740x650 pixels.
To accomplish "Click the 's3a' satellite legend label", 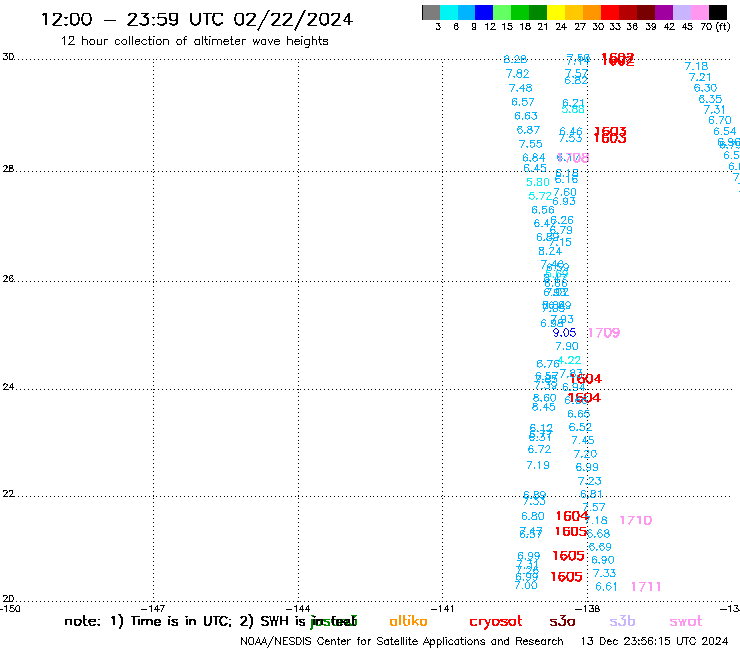I will click(x=562, y=621).
